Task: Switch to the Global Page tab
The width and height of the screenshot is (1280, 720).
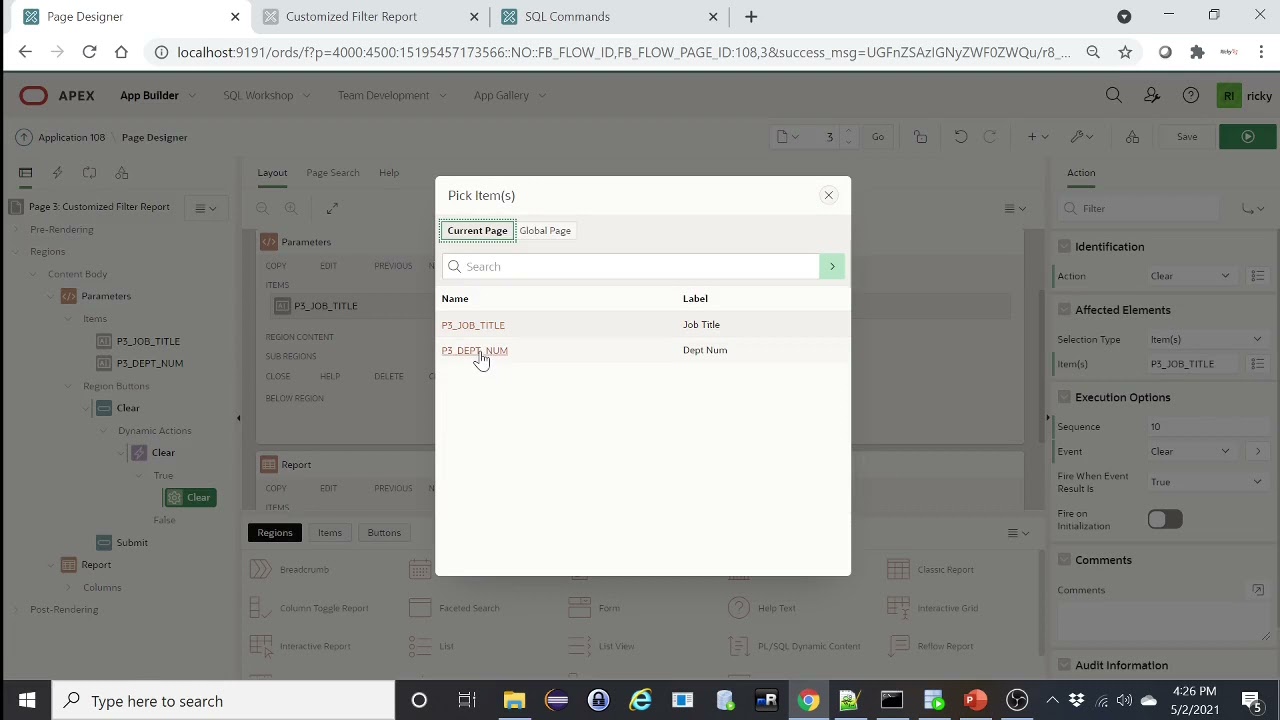Action: pyautogui.click(x=545, y=231)
